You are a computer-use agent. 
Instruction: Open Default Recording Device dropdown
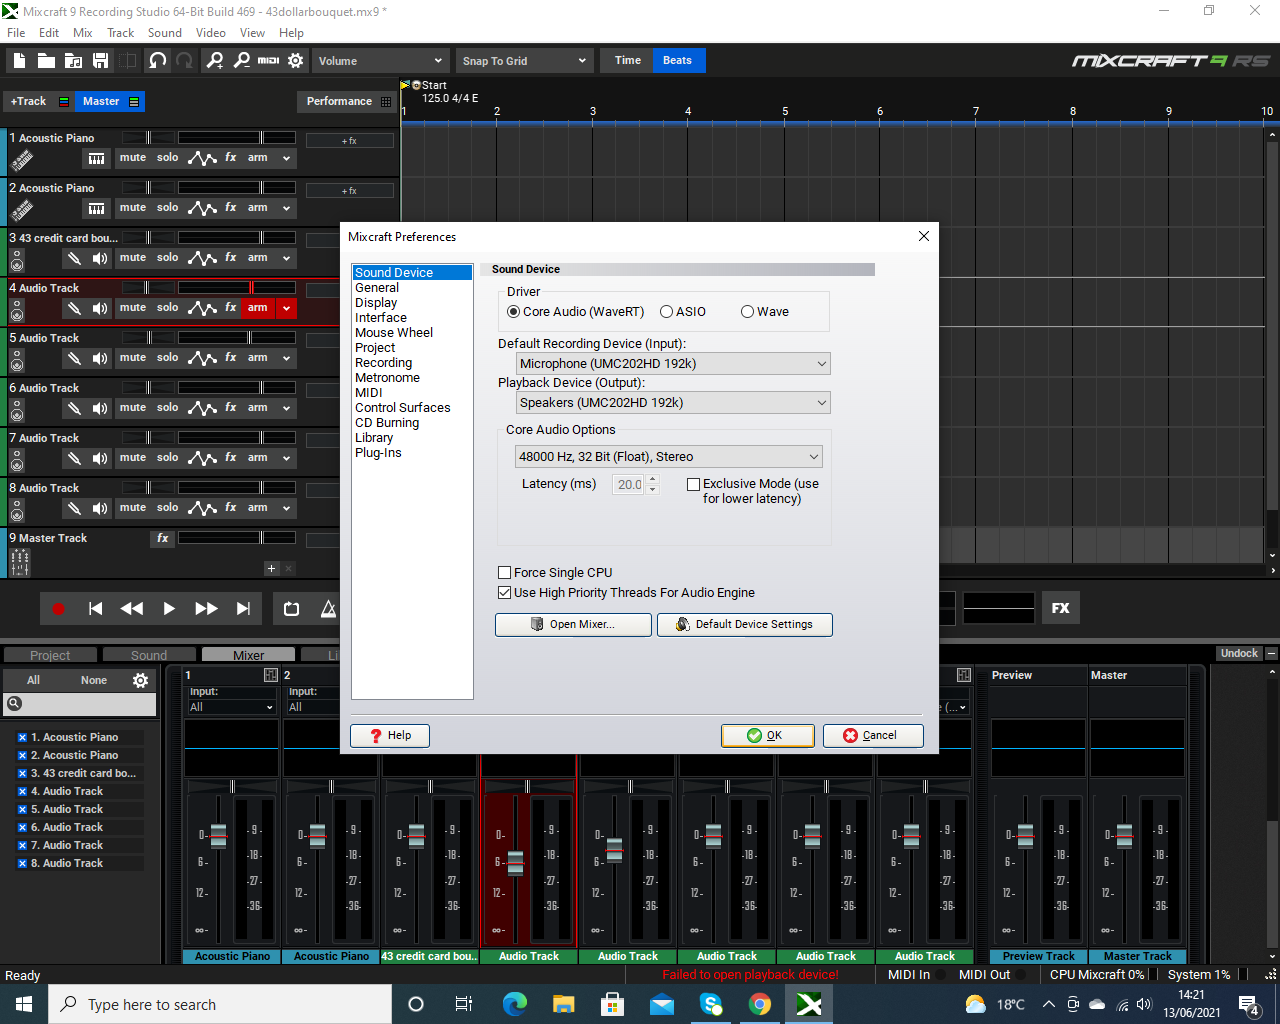coord(673,364)
